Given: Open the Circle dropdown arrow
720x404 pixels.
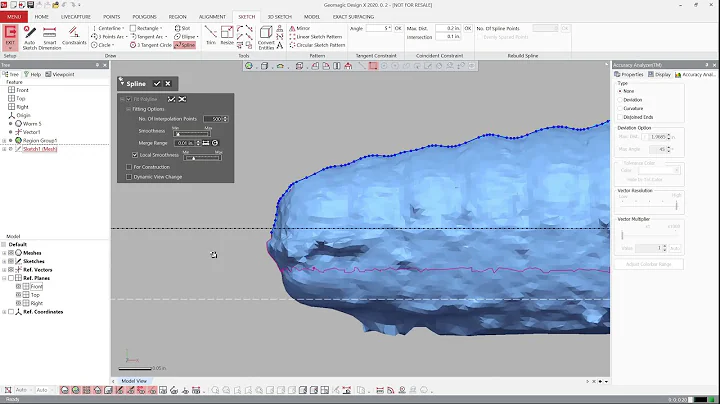Looking at the screenshot, I should pos(113,45).
